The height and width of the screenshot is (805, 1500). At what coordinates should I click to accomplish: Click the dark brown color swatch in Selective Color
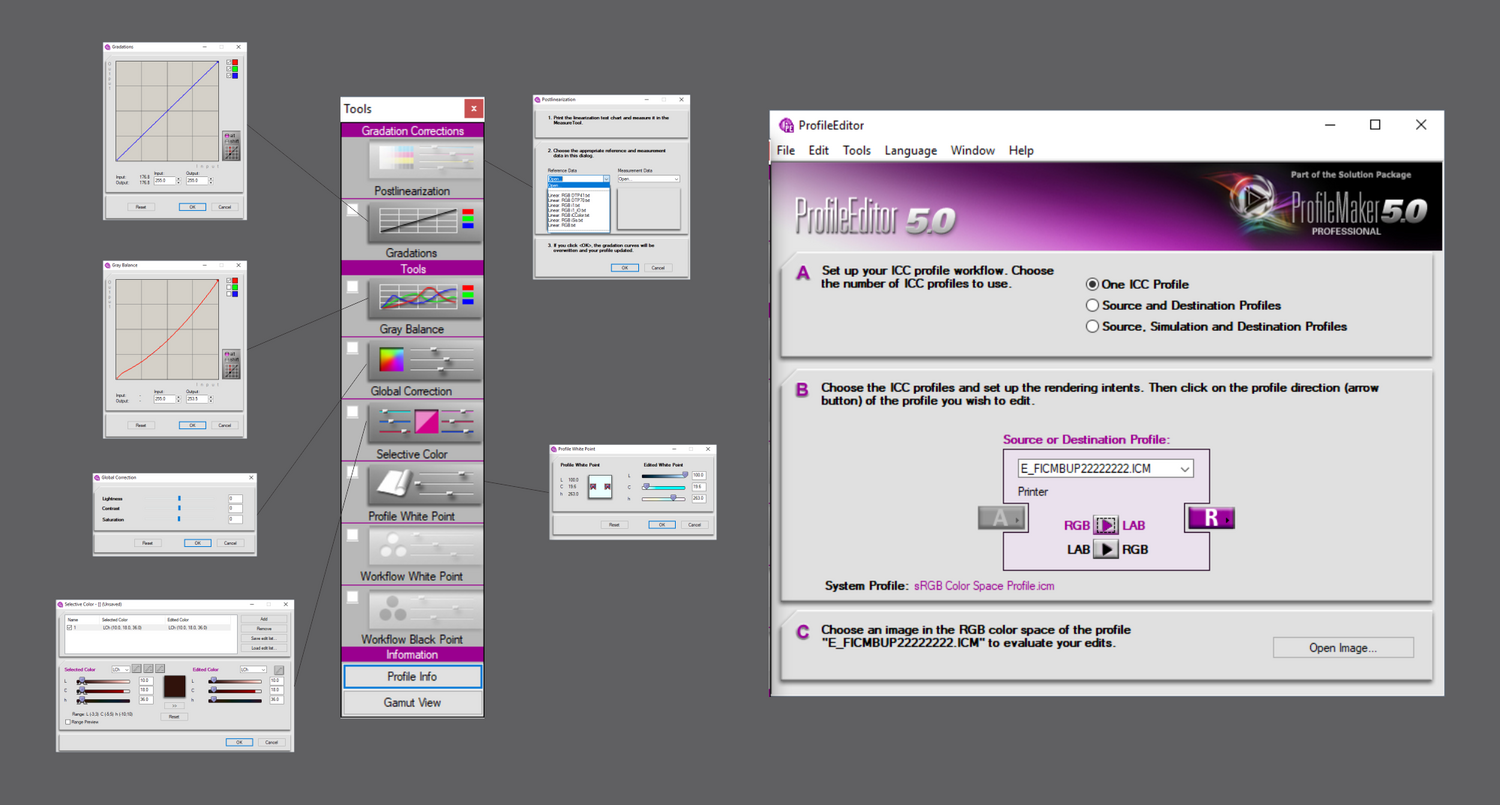tap(175, 686)
